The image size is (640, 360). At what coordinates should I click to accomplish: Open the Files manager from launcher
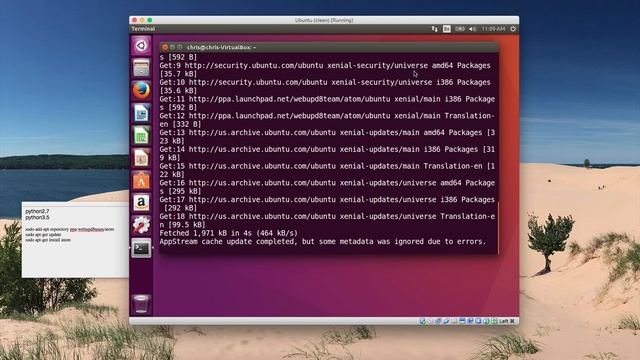(141, 68)
